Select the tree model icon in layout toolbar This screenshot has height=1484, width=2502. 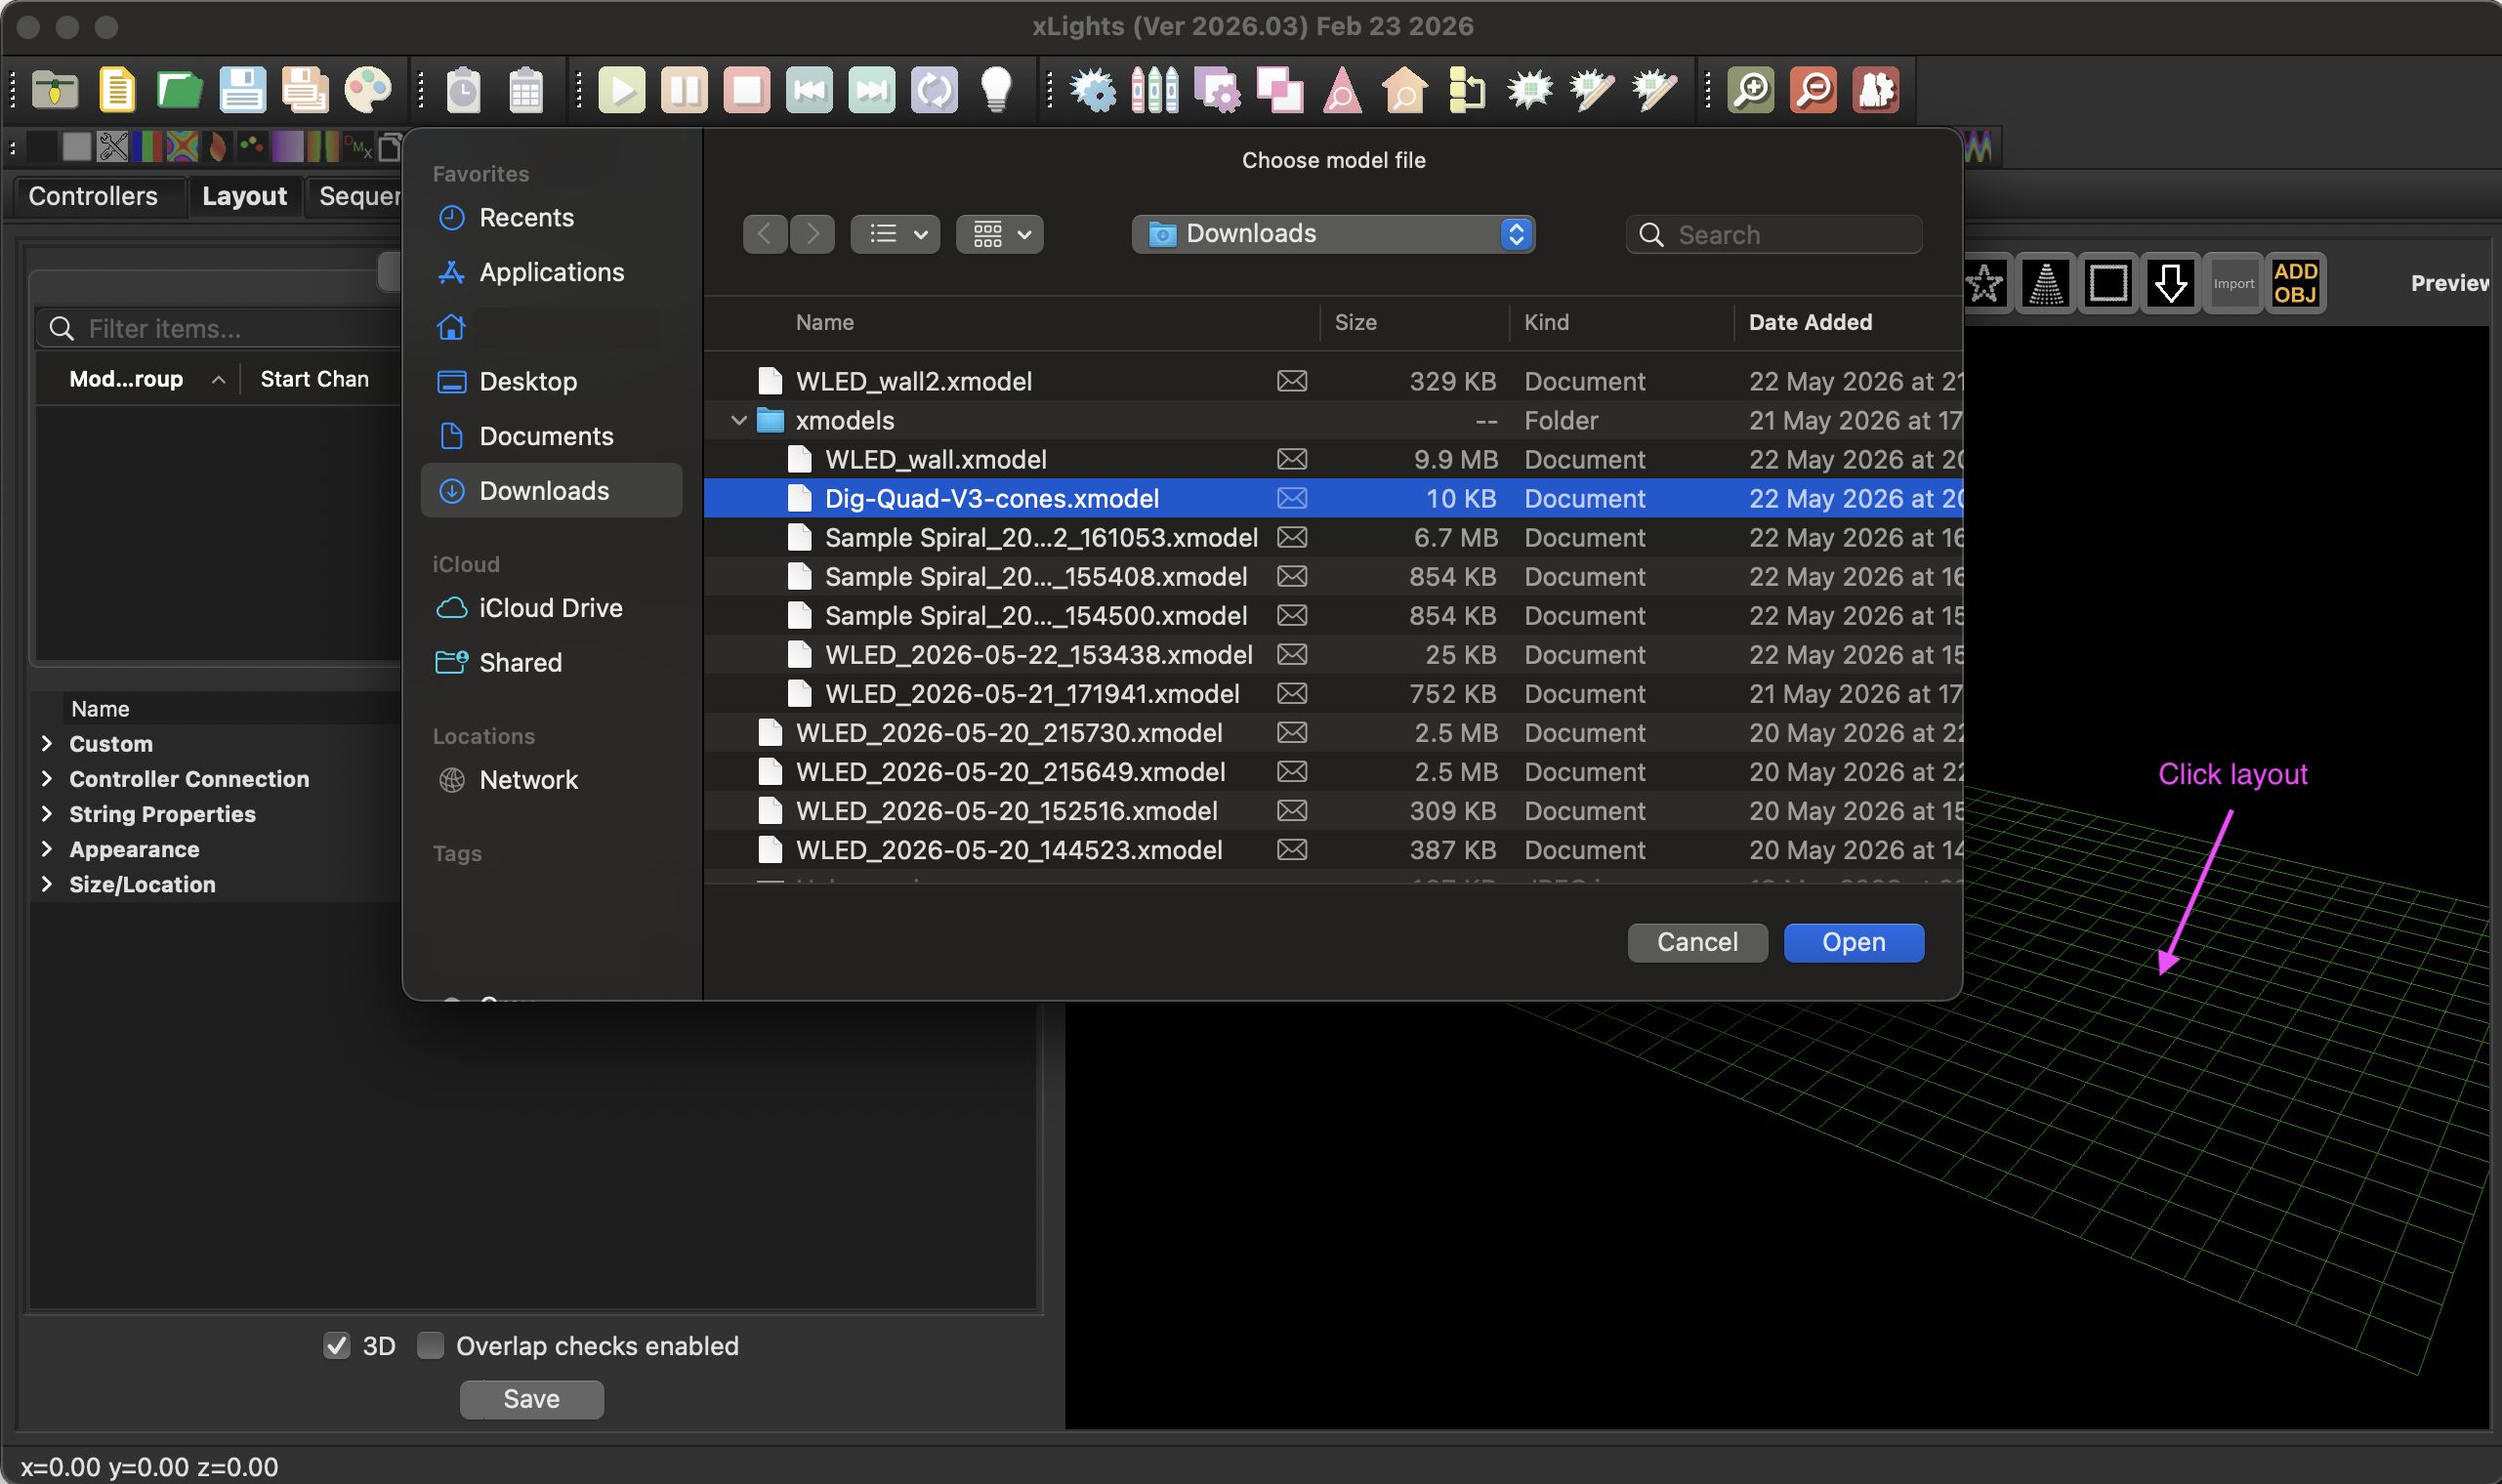tap(2046, 284)
